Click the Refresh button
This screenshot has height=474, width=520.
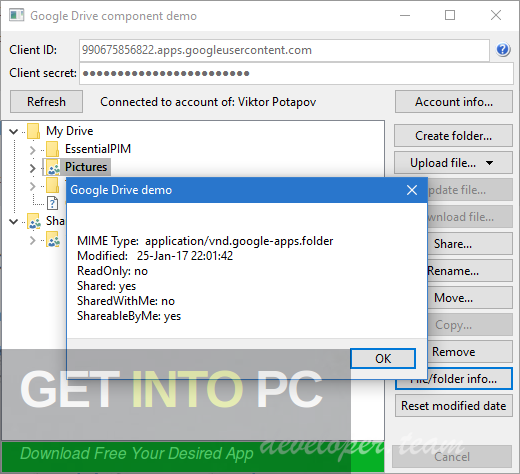point(46,102)
